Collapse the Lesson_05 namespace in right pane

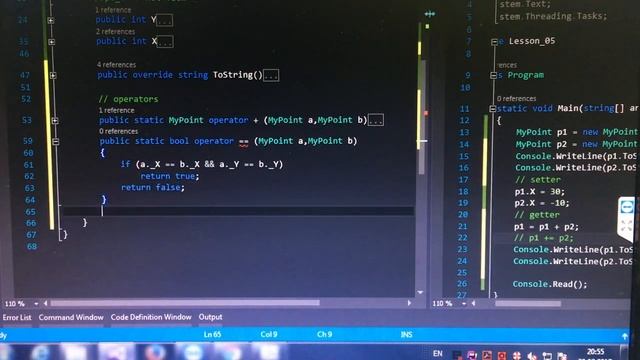(x=494, y=42)
